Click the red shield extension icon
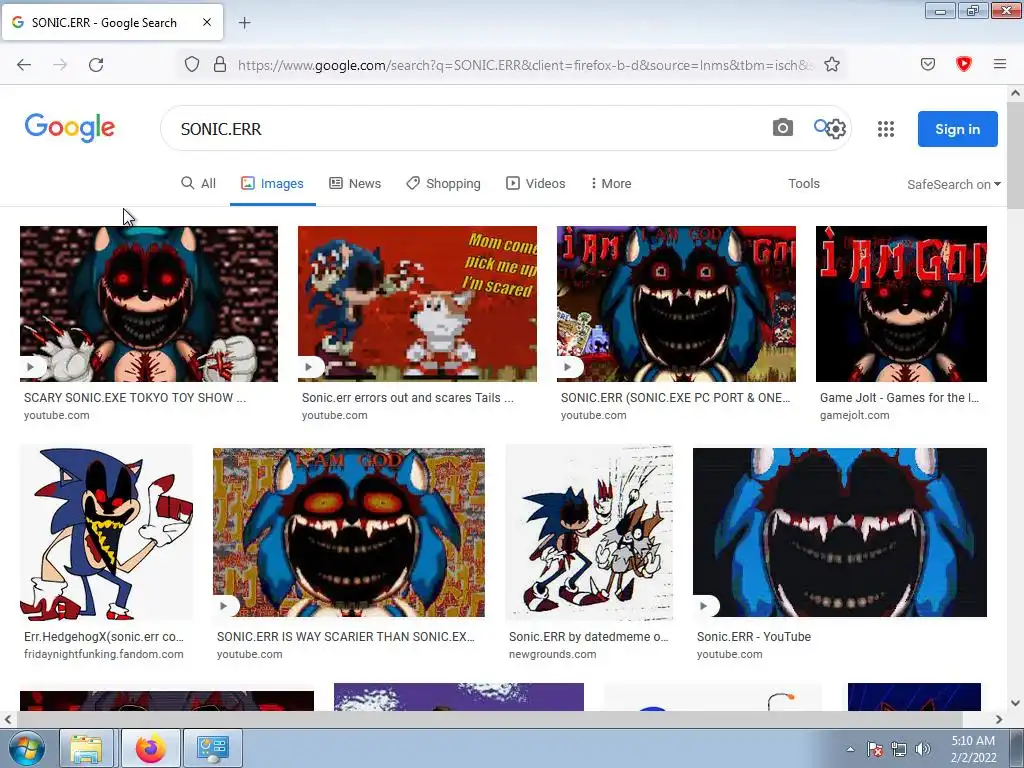This screenshot has height=768, width=1024. click(x=963, y=64)
